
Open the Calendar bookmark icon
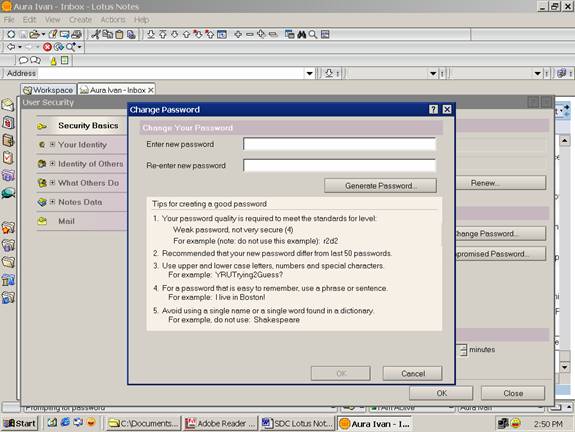point(8,122)
